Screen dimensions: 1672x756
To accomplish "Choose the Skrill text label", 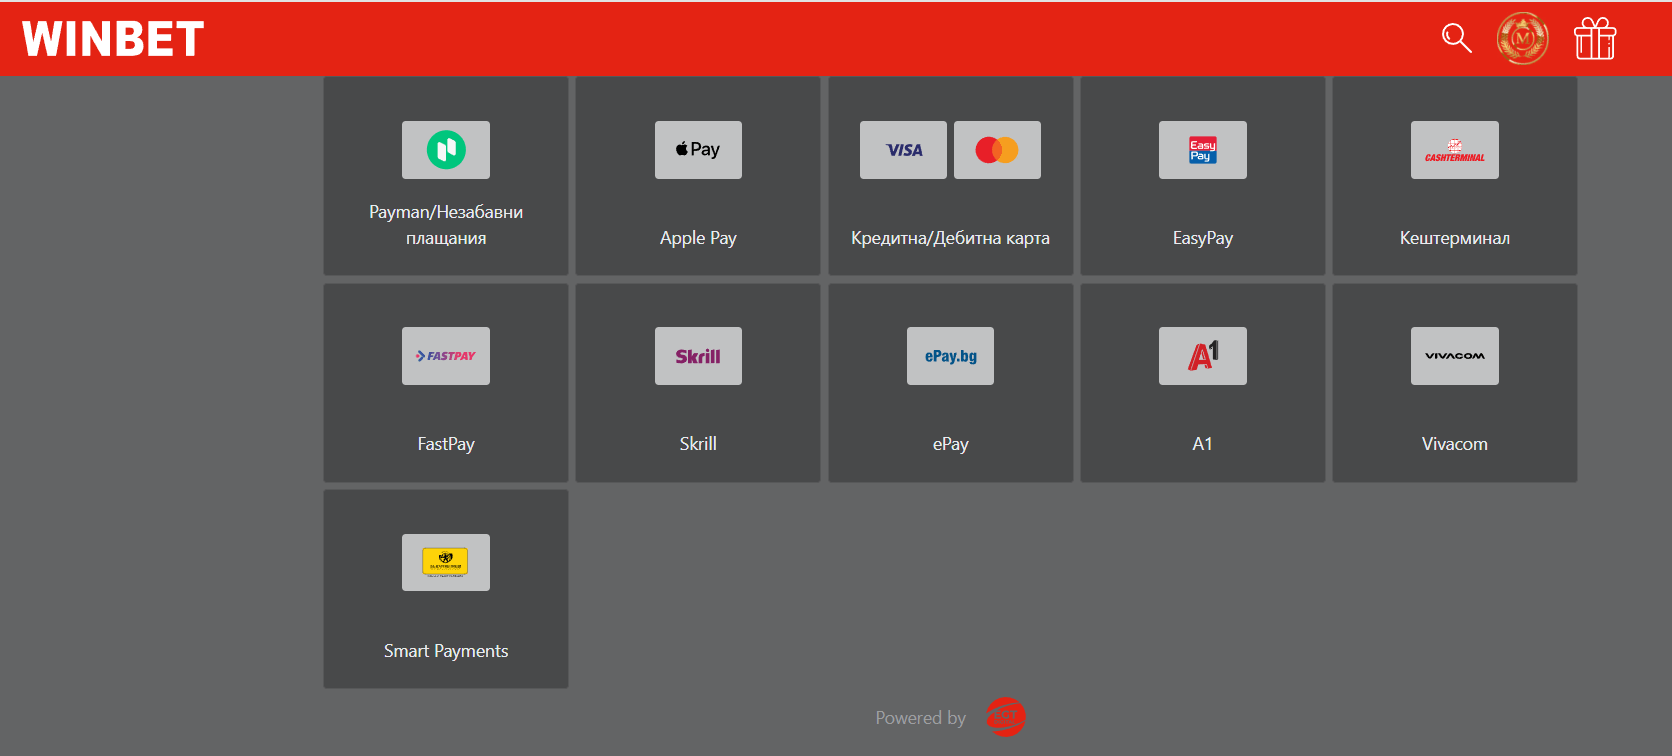I will tap(698, 444).
